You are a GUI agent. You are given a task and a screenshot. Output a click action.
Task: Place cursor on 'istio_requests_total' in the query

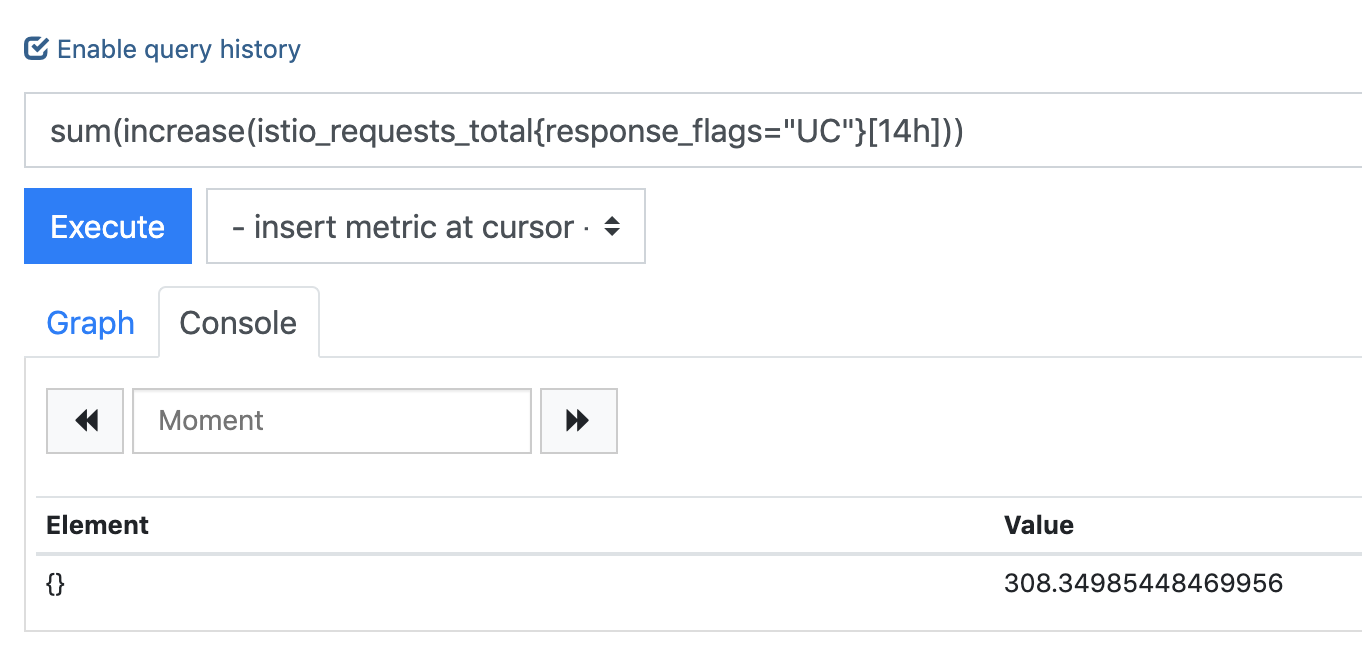390,131
